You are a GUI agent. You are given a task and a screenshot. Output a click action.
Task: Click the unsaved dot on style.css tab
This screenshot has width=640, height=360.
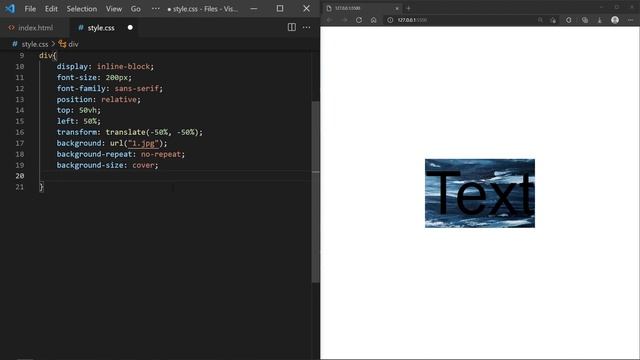[x=130, y=28]
